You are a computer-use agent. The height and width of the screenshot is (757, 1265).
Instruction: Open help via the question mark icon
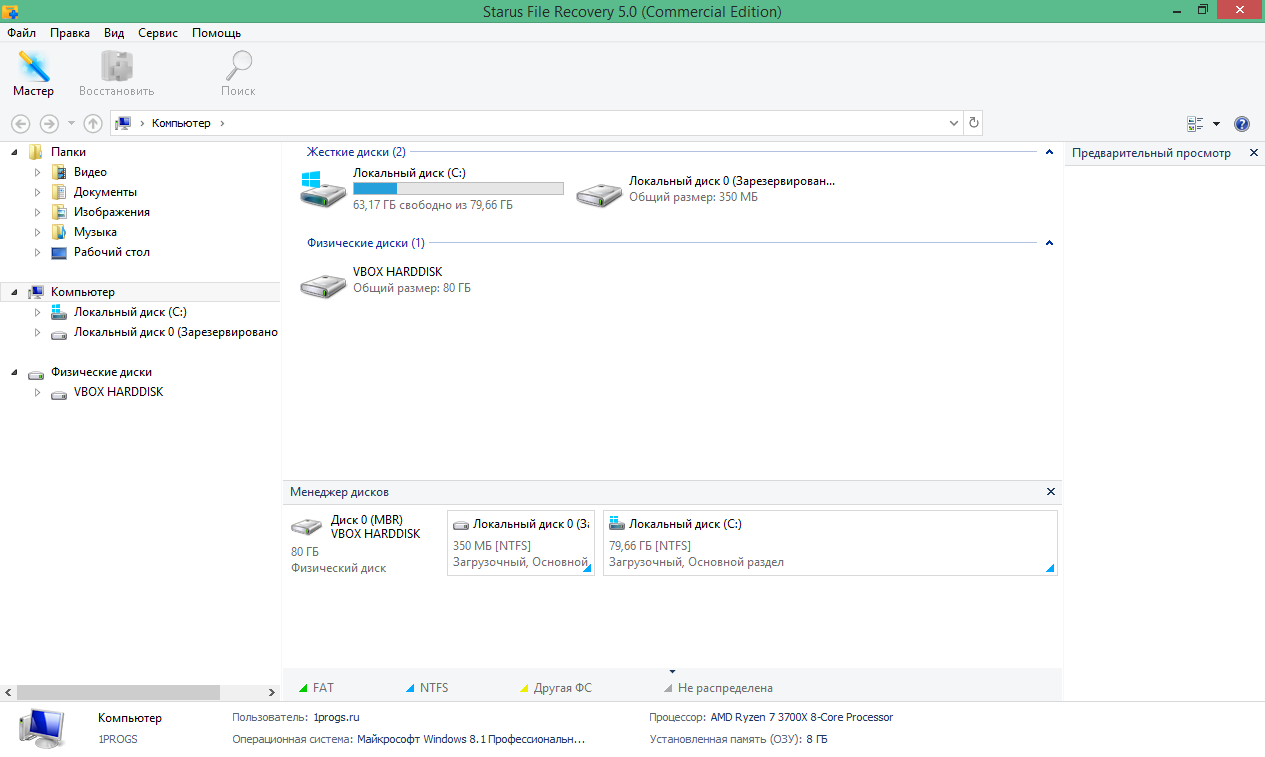coord(1241,123)
